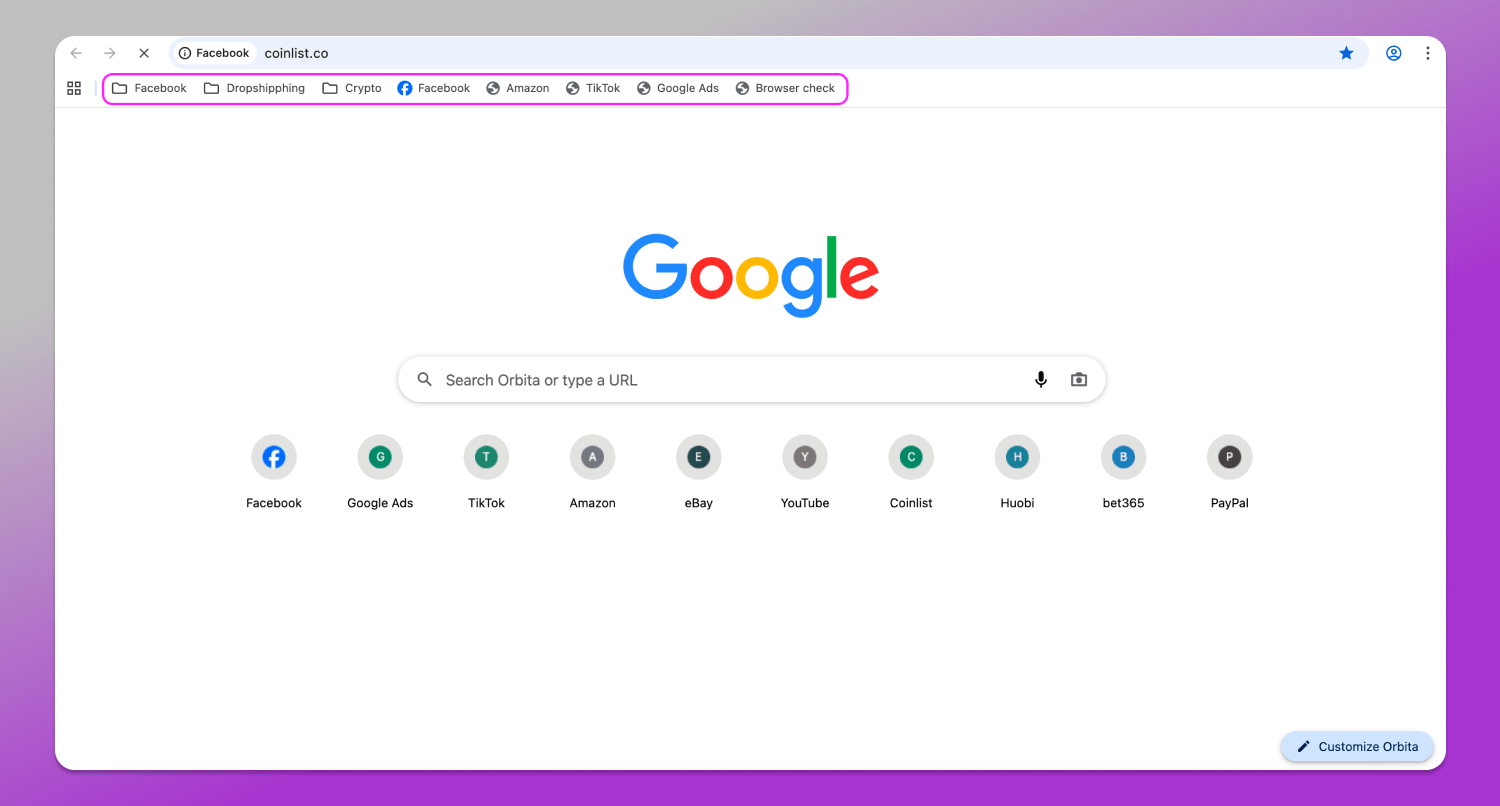Open the Amazon bookmark
1500x806 pixels.
tap(518, 88)
